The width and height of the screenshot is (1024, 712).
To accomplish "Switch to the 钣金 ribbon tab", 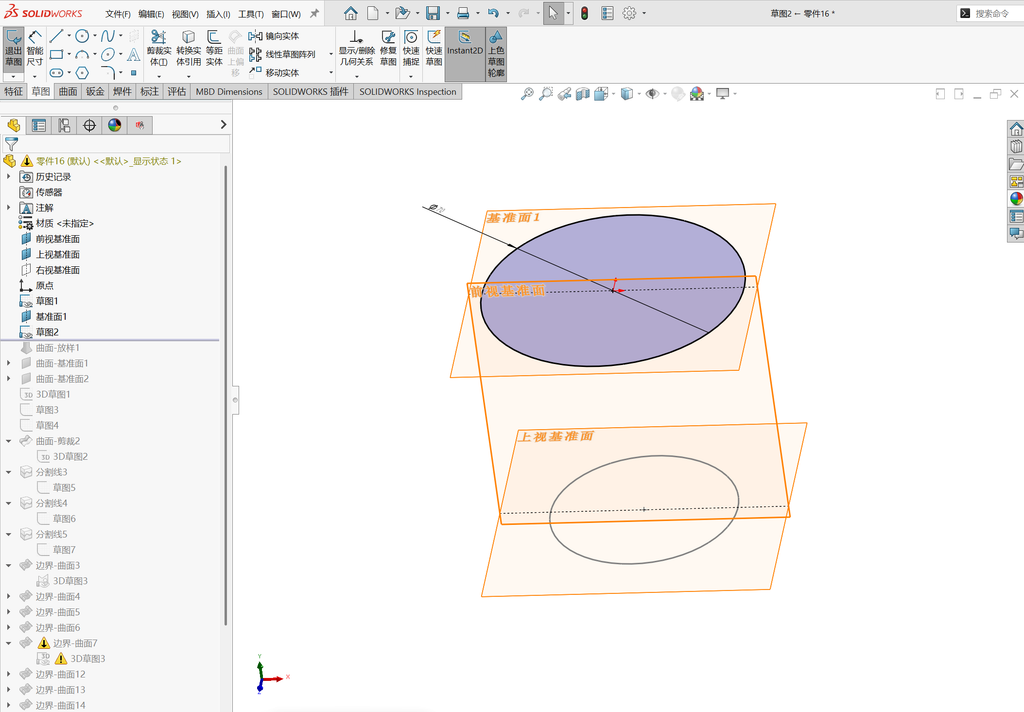I will coord(95,91).
